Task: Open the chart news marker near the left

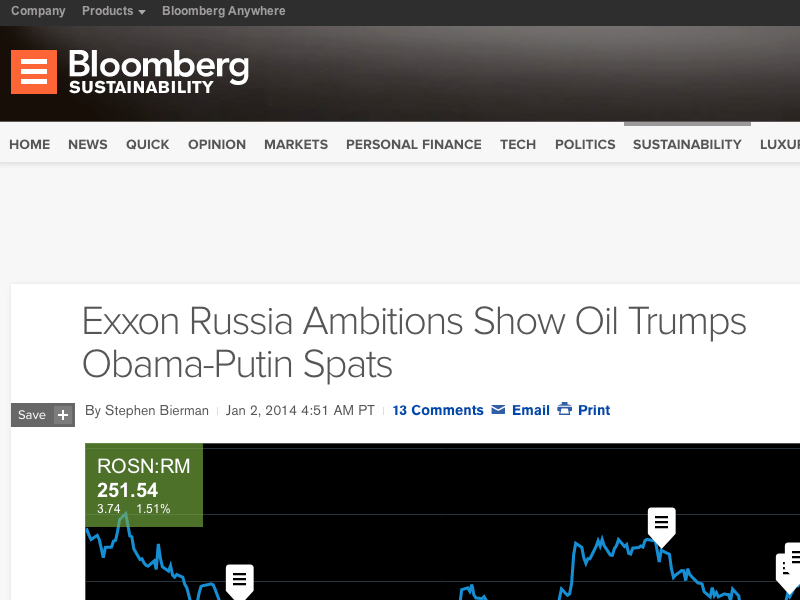Action: [x=239, y=579]
